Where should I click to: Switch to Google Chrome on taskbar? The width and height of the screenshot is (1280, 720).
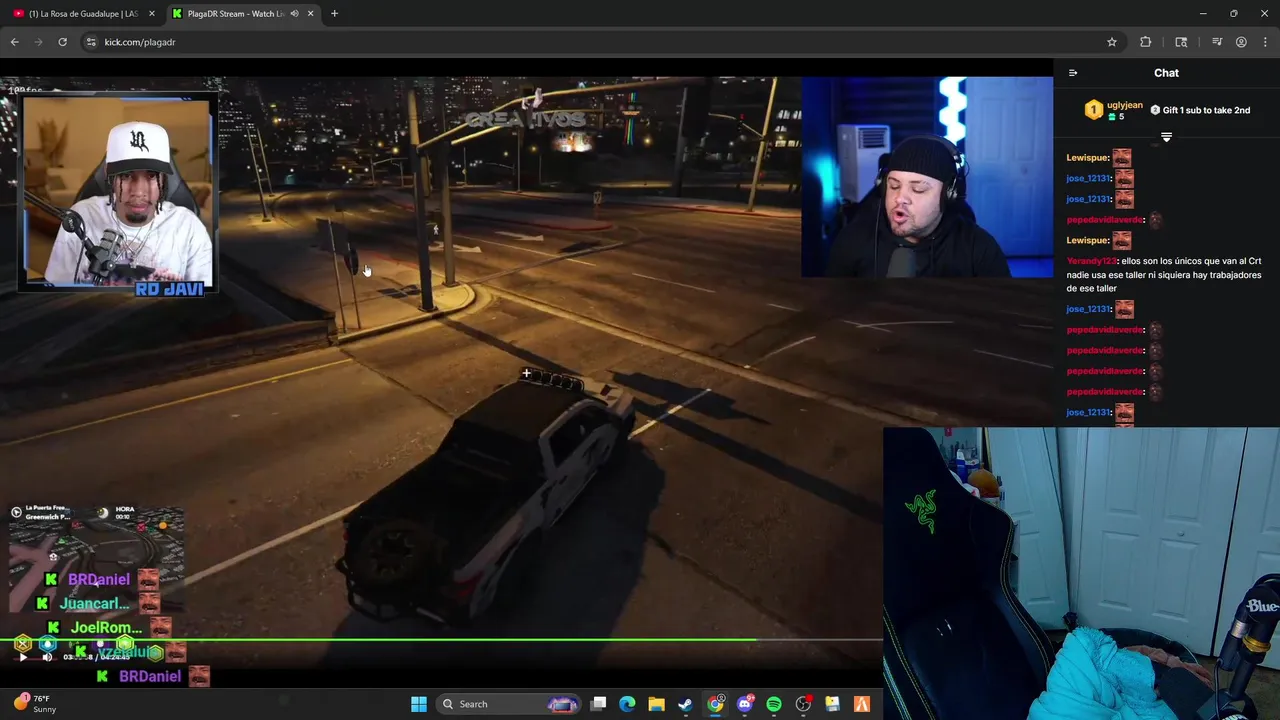point(715,704)
